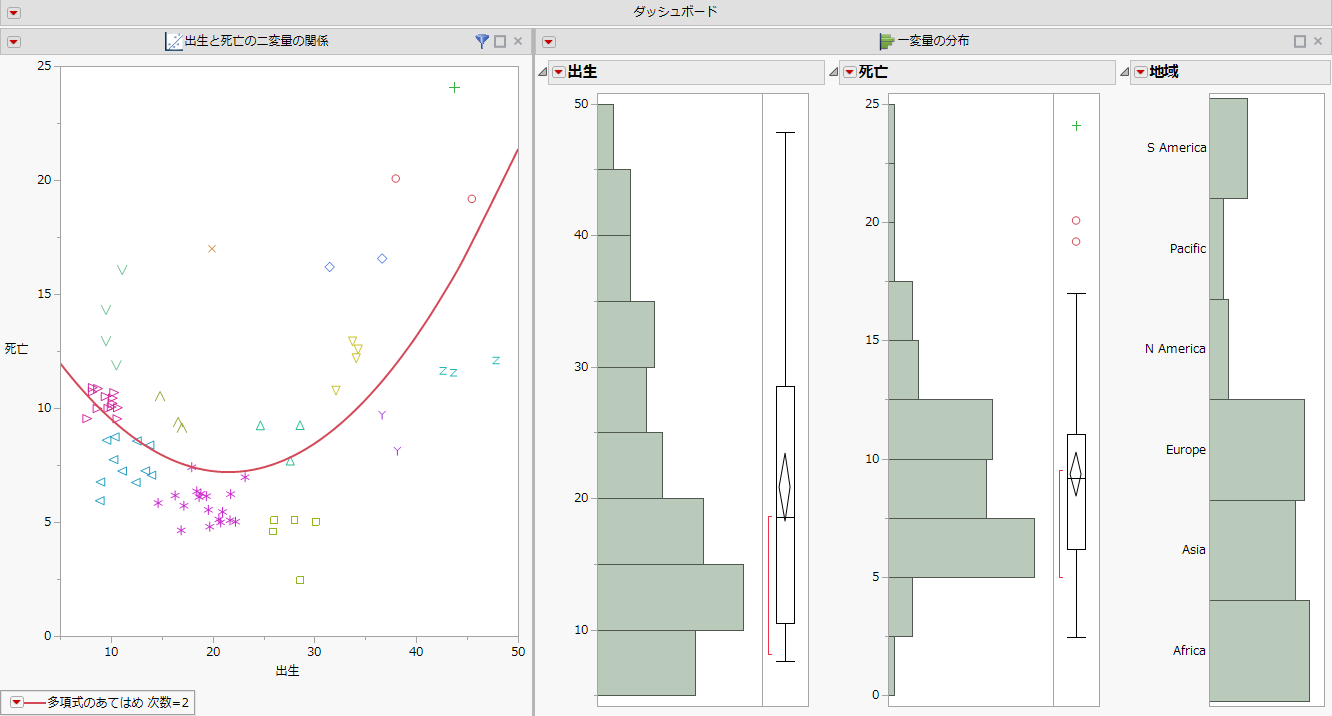This screenshot has width=1332, height=716.
Task: Click the 出生 outlier box plot box
Action: click(x=785, y=505)
